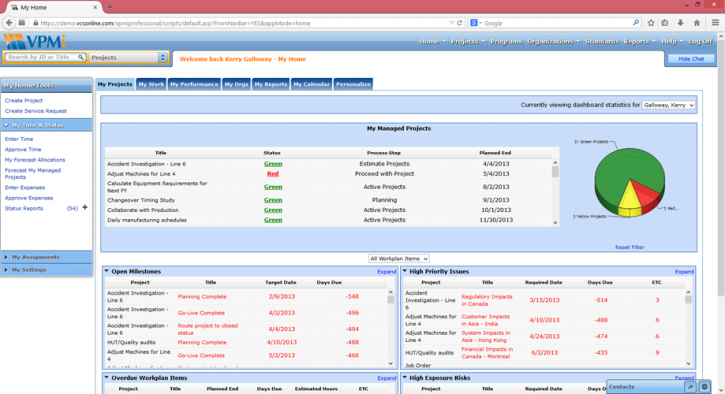Open the browser hamburger menu

(x=715, y=23)
